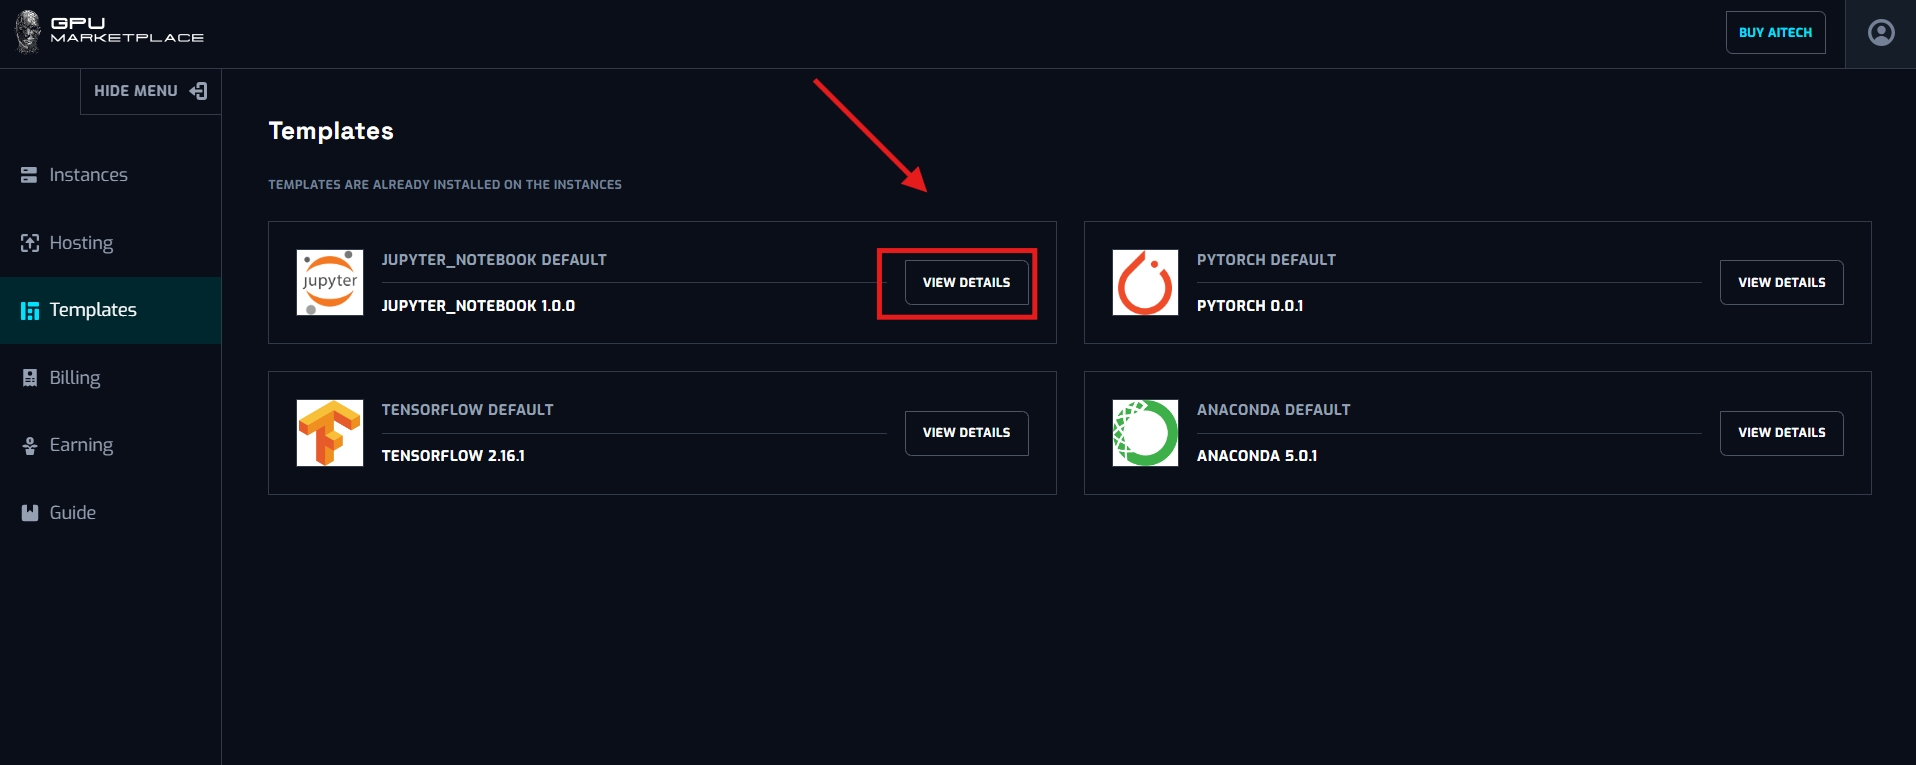Collapse sidebar with Hide Menu button
The width and height of the screenshot is (1916, 765).
pyautogui.click(x=150, y=91)
